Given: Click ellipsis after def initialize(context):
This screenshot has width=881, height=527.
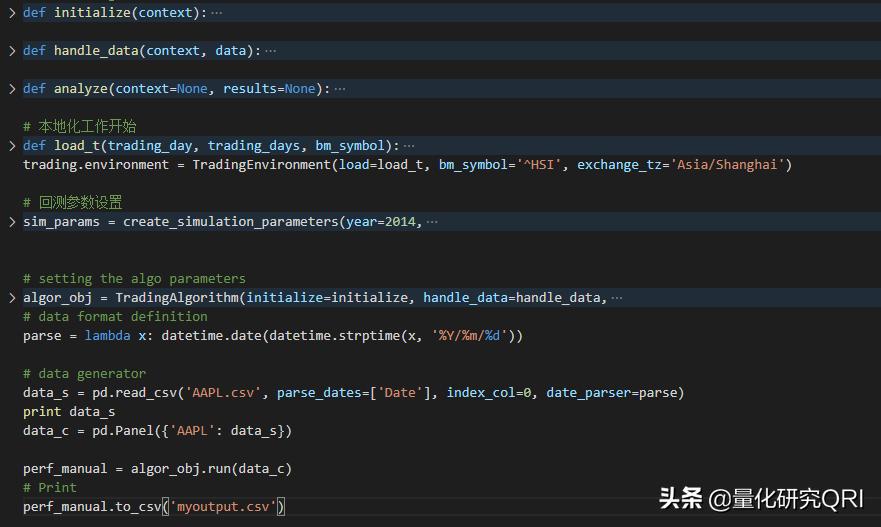Looking at the screenshot, I should (216, 13).
